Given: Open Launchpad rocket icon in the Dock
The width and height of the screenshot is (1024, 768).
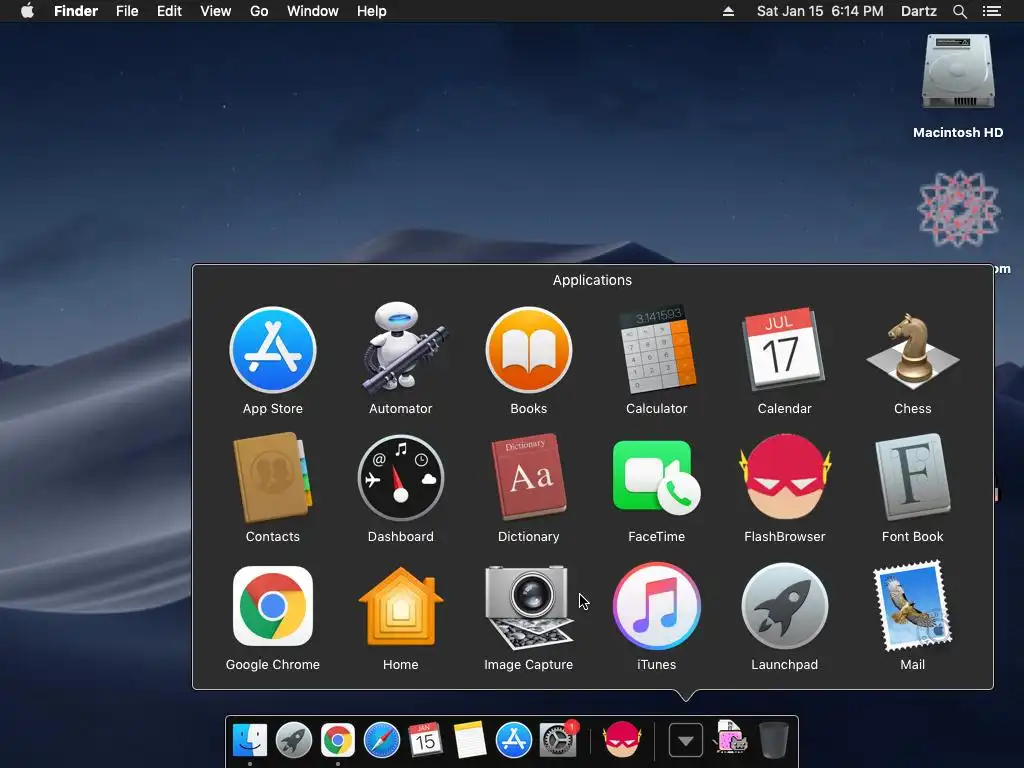Looking at the screenshot, I should point(294,741).
